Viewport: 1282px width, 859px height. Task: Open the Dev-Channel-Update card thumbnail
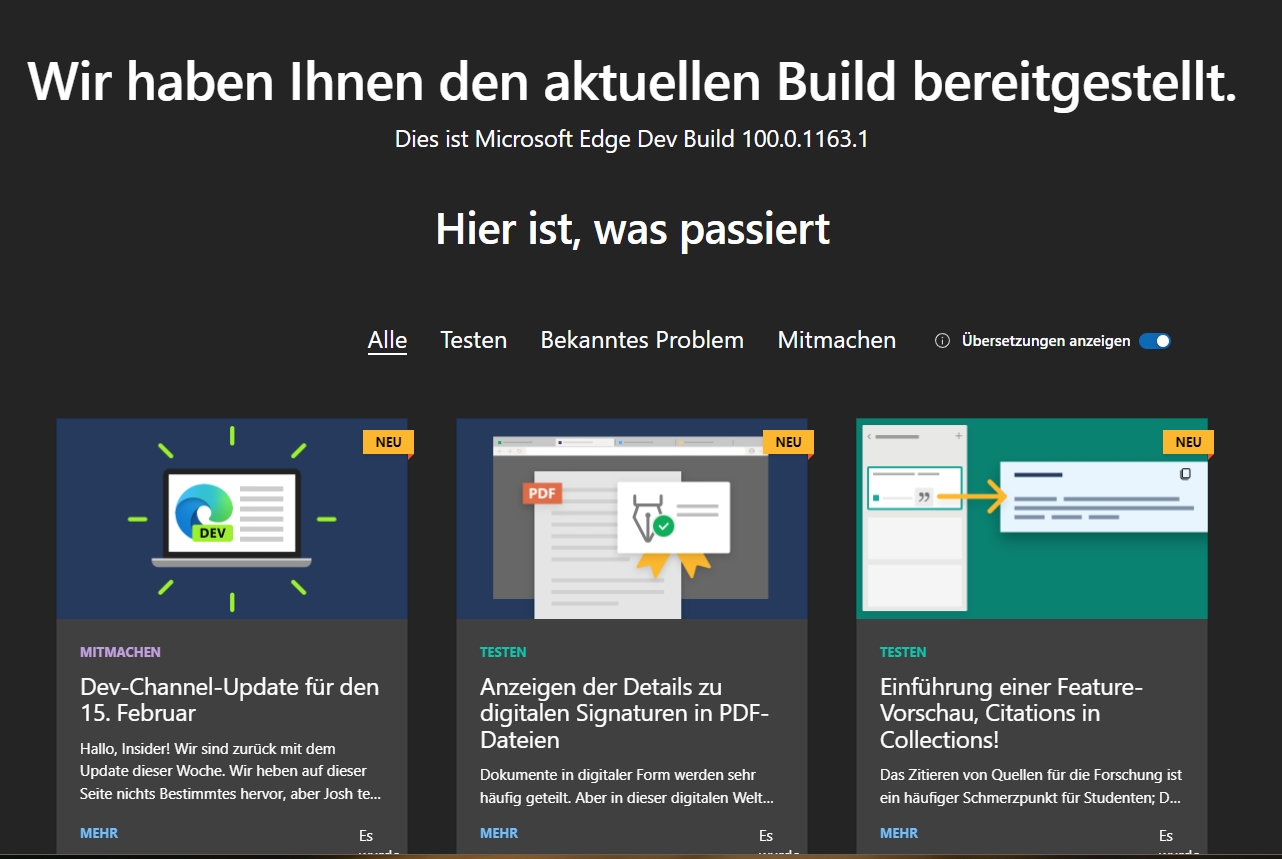point(232,518)
